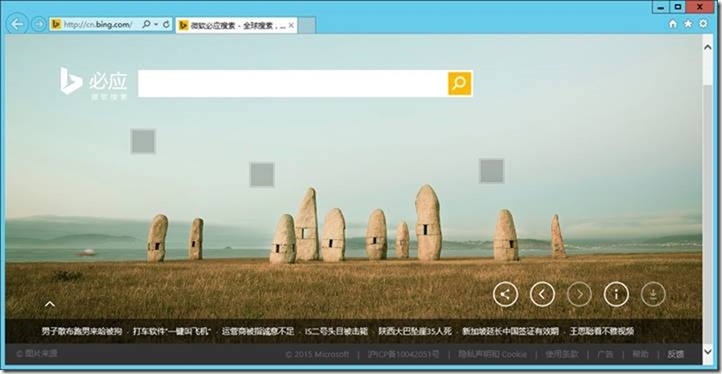Open the 广告 footer link
Viewport: 722px width, 374px height.
(605, 354)
